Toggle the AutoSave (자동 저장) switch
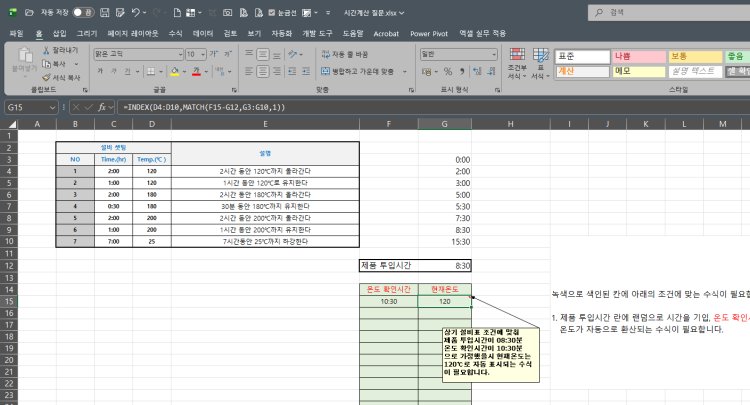Image resolution: width=750 pixels, height=405 pixels. click(x=83, y=12)
